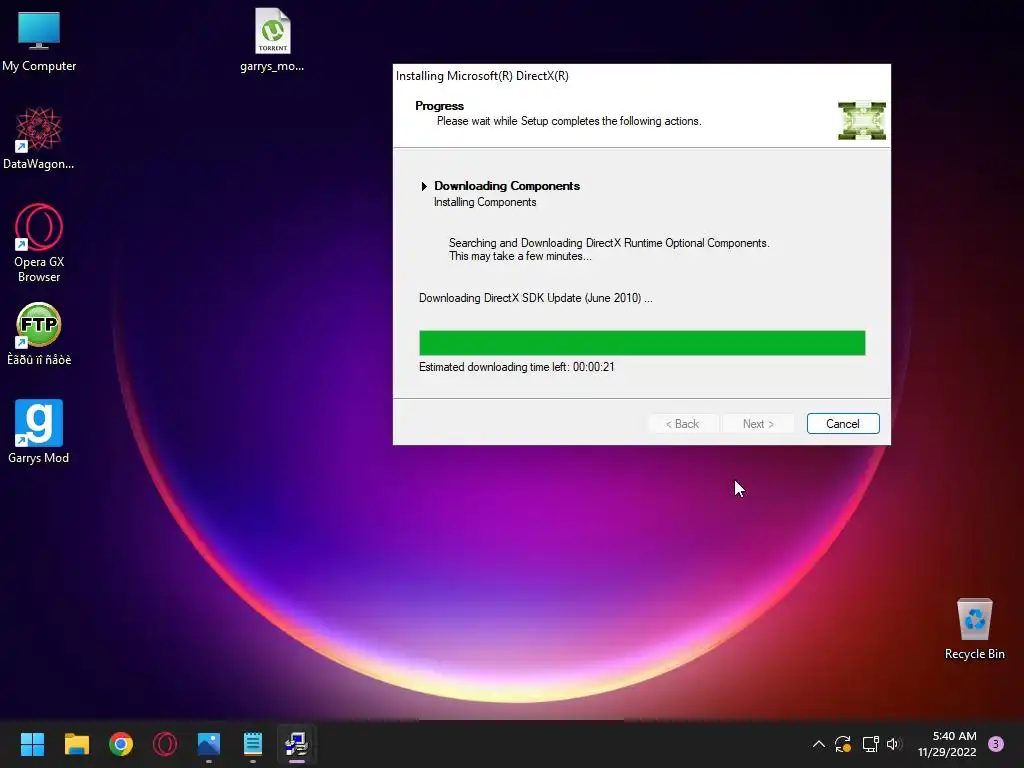Click the arrow beside Downloading Components

(x=424, y=187)
